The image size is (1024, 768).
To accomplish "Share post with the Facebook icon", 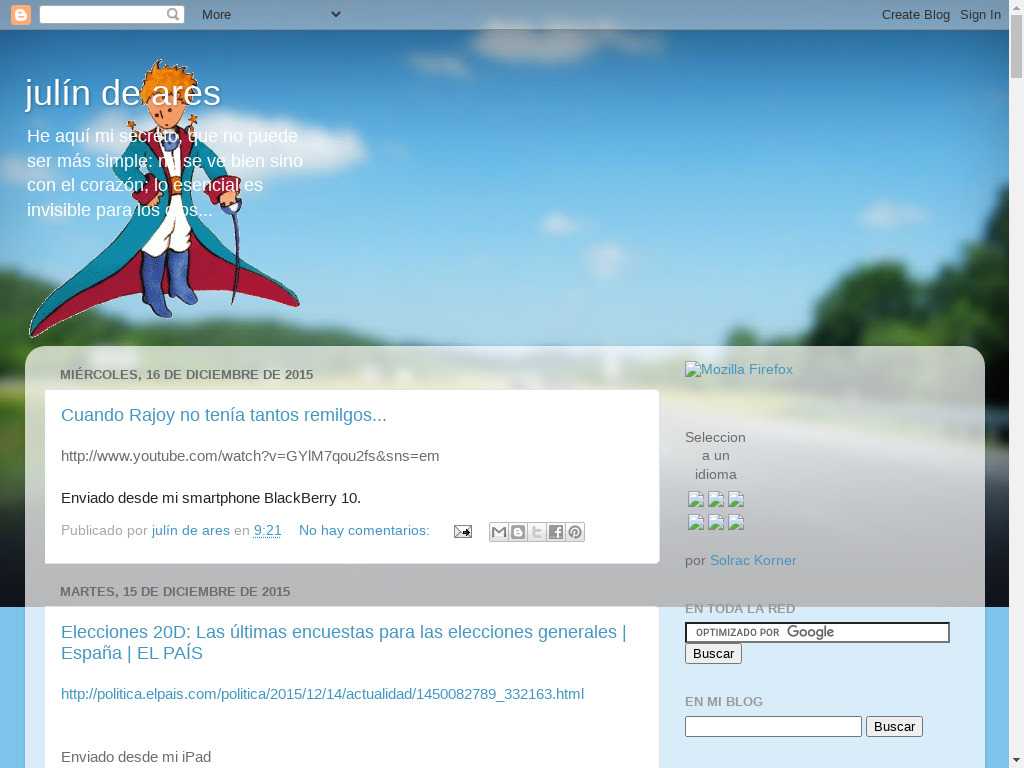I will [x=556, y=532].
